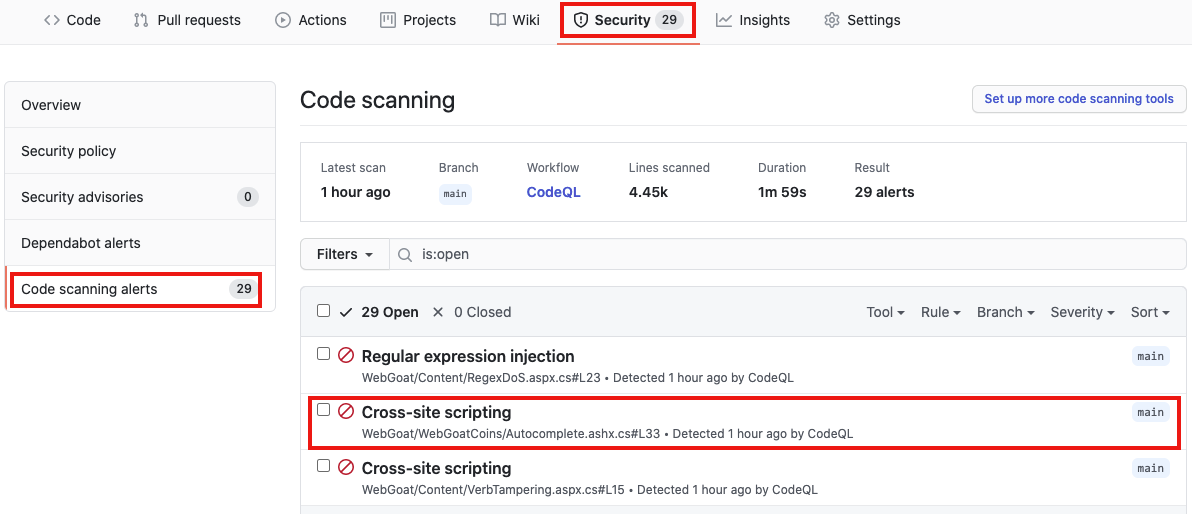This screenshot has height=514, width=1192.
Task: Click the main branch label in scan summary
Action: coord(455,193)
